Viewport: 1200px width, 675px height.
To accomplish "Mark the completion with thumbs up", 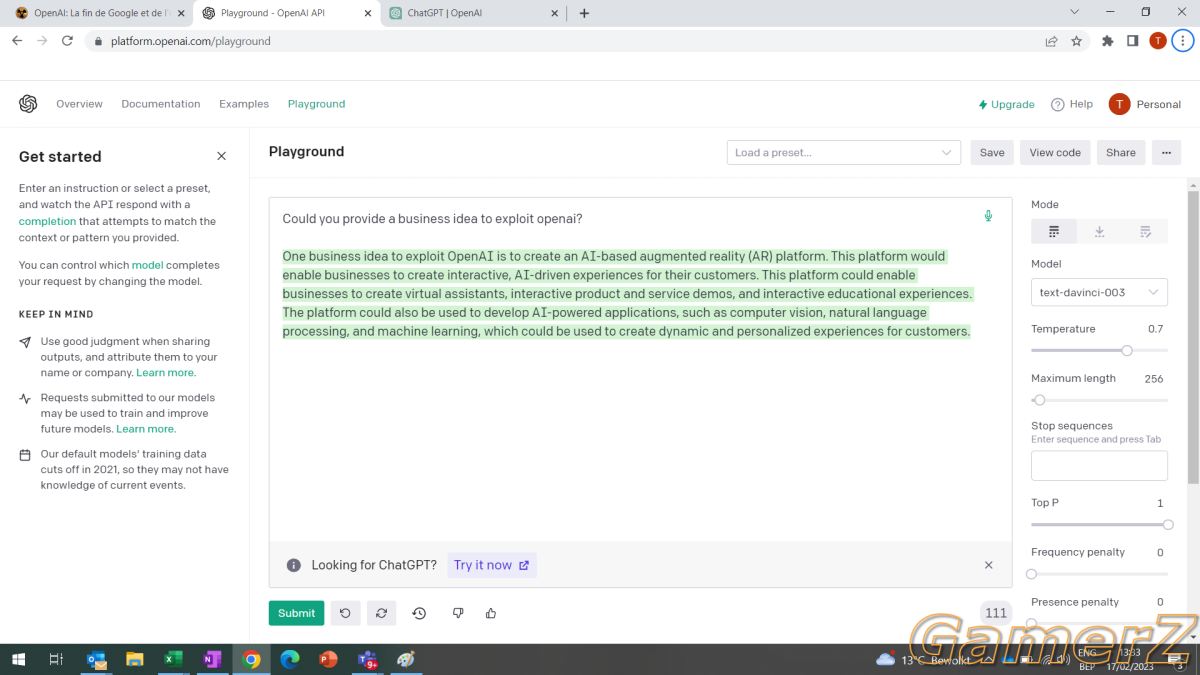I will click(491, 613).
